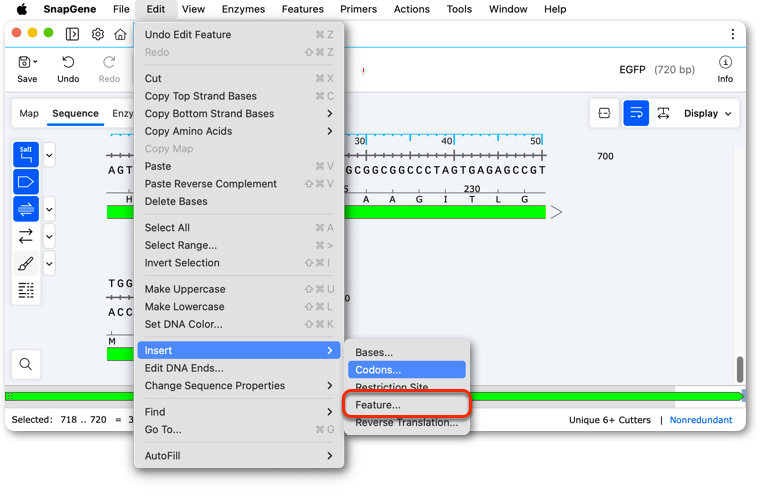The height and width of the screenshot is (501, 762).
Task: Open the Tools menu
Action: [x=459, y=9]
